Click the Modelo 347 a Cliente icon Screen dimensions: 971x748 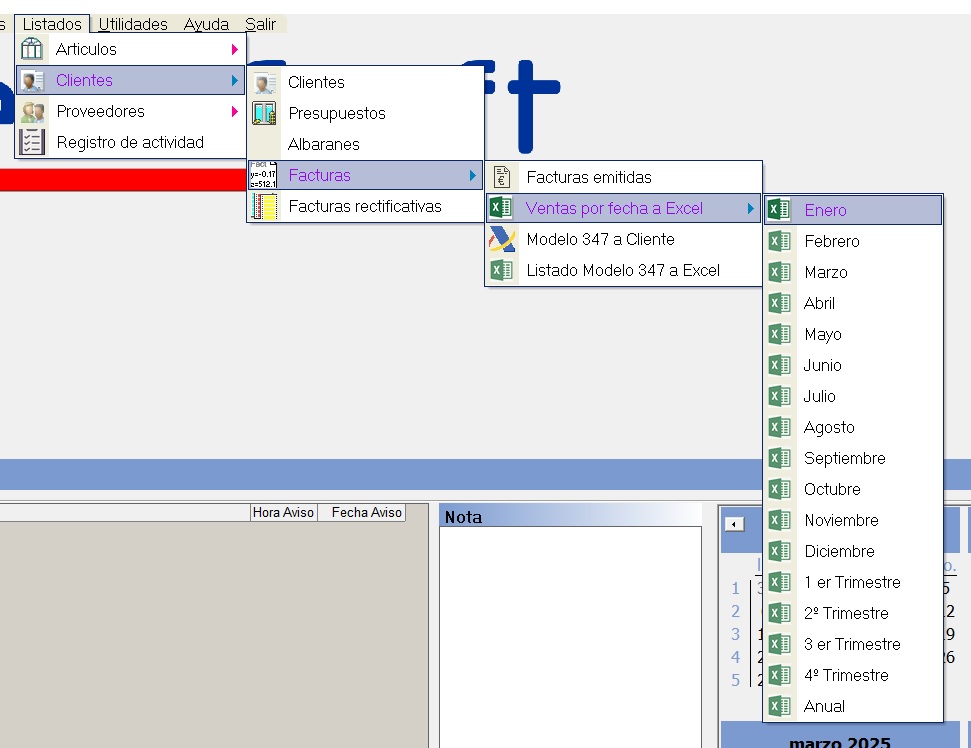501,240
